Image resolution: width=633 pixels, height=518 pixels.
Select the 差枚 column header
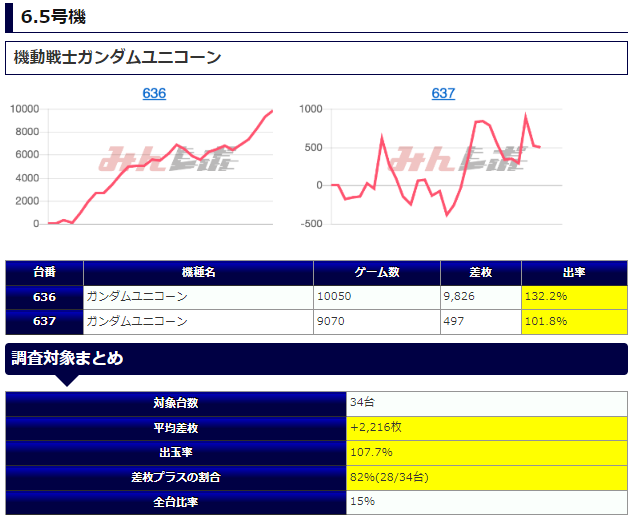[x=481, y=273]
